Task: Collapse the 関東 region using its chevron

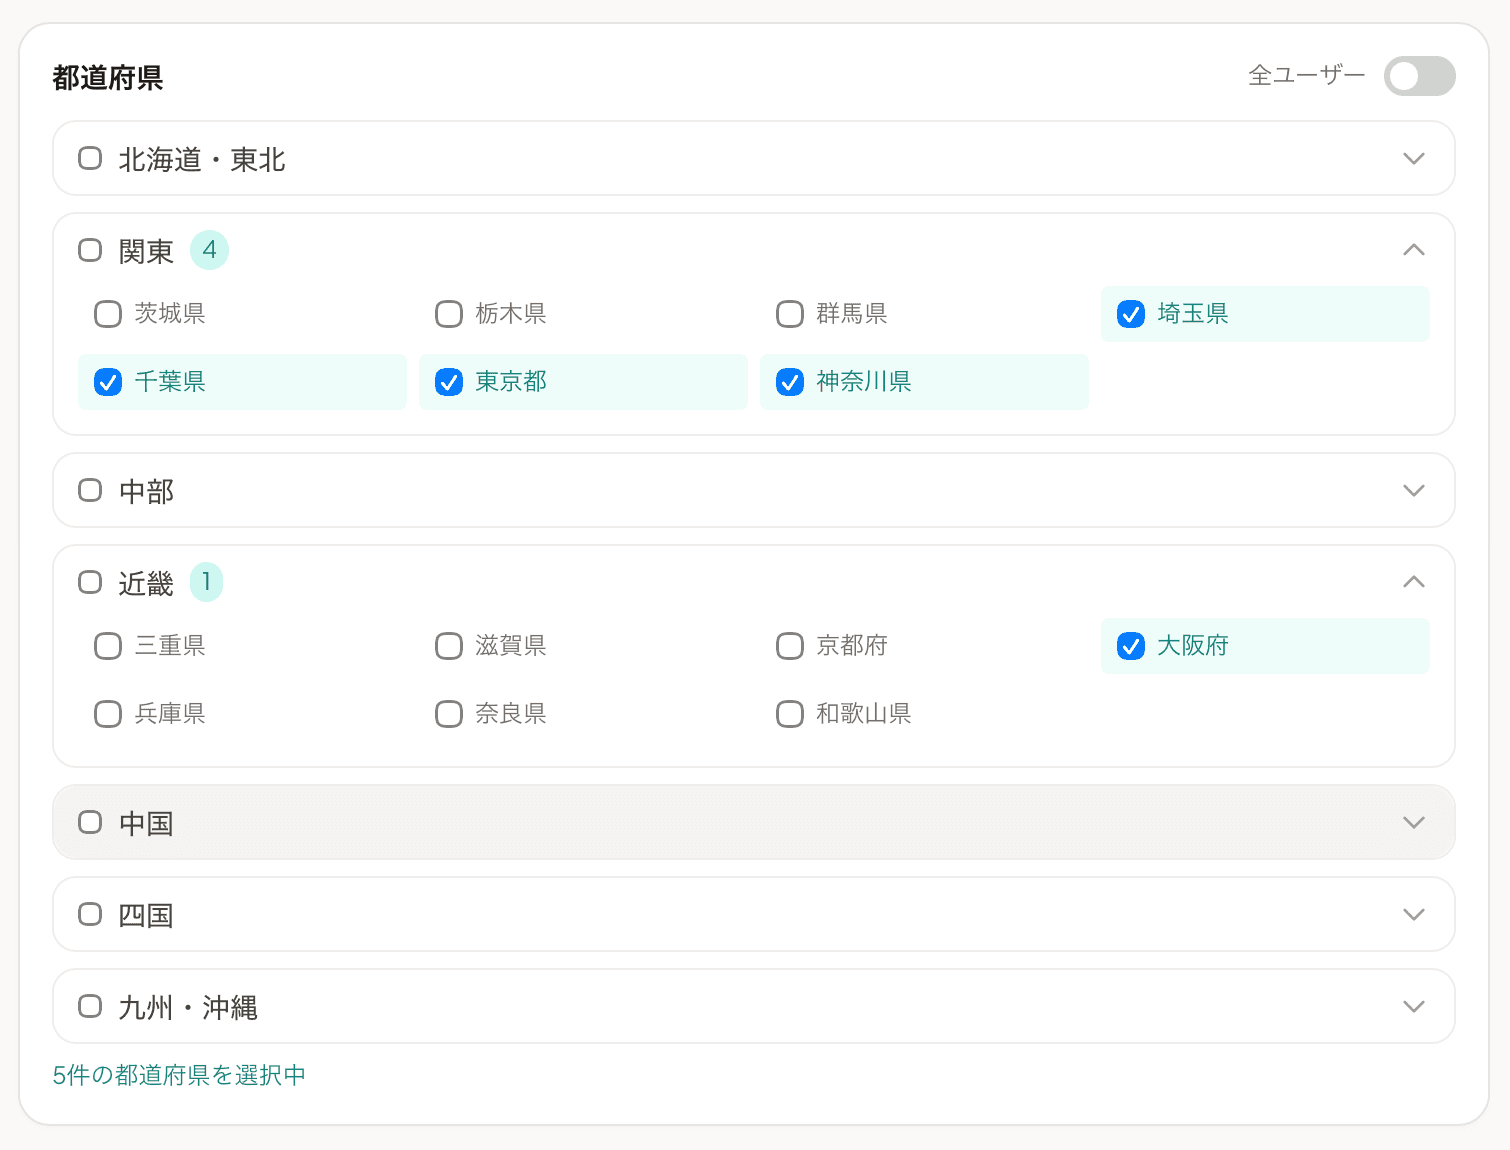Action: (x=1413, y=250)
